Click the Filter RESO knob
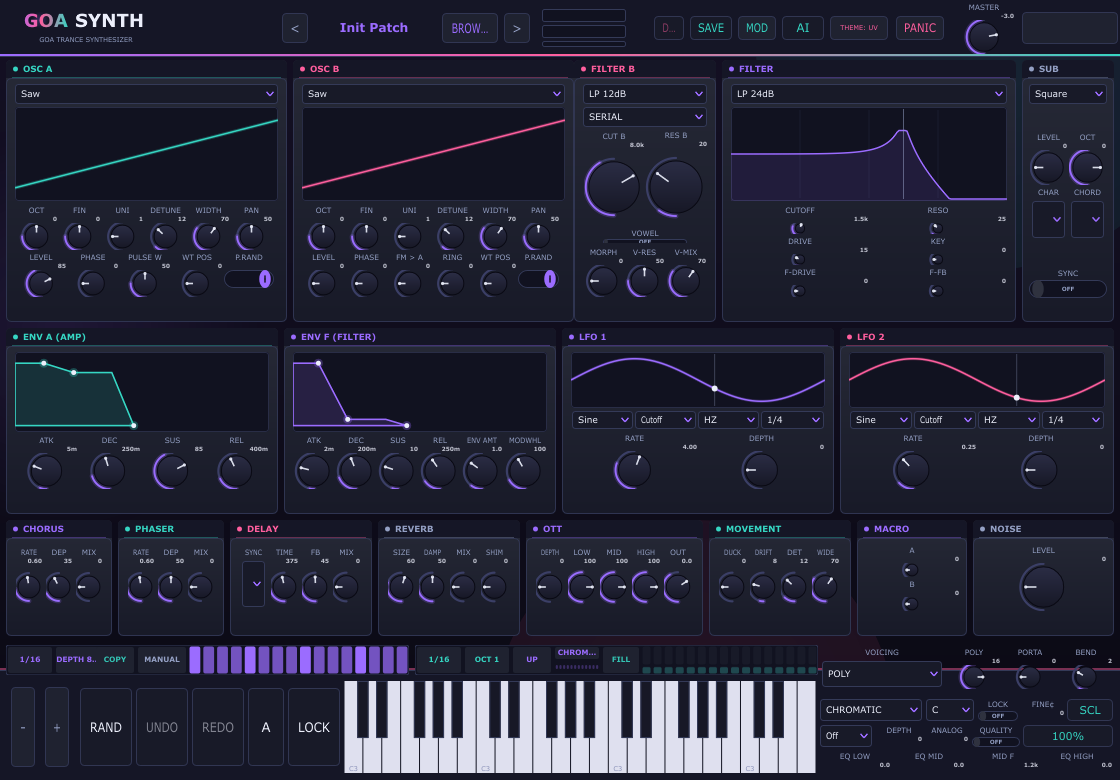The height and width of the screenshot is (780, 1120). [x=936, y=229]
